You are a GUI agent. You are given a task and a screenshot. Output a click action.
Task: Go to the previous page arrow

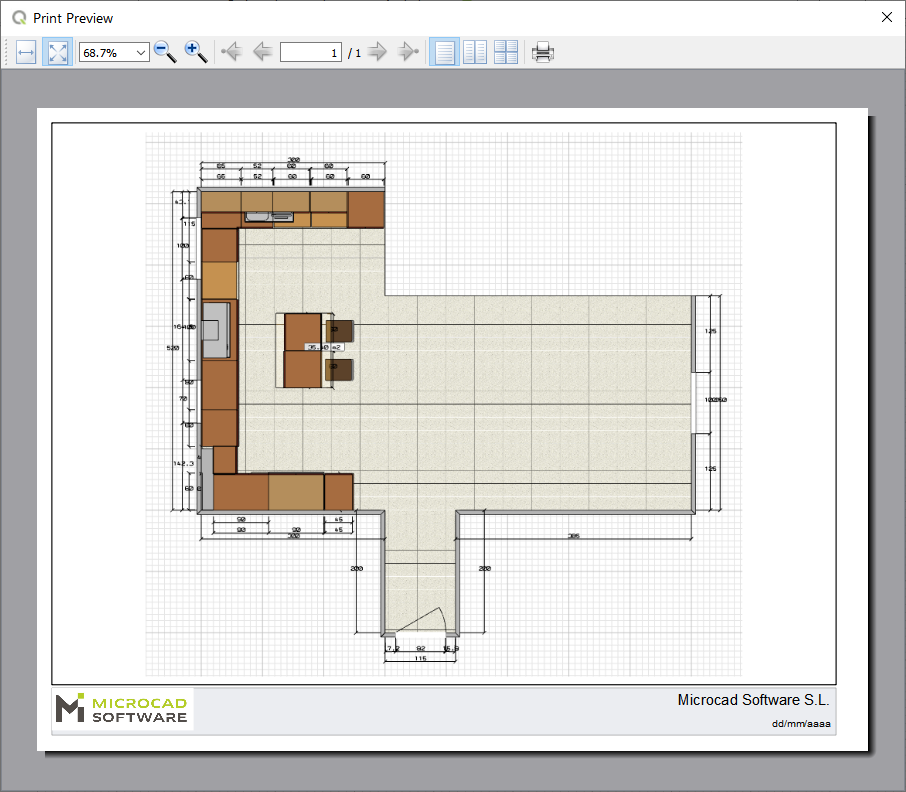pyautogui.click(x=262, y=52)
